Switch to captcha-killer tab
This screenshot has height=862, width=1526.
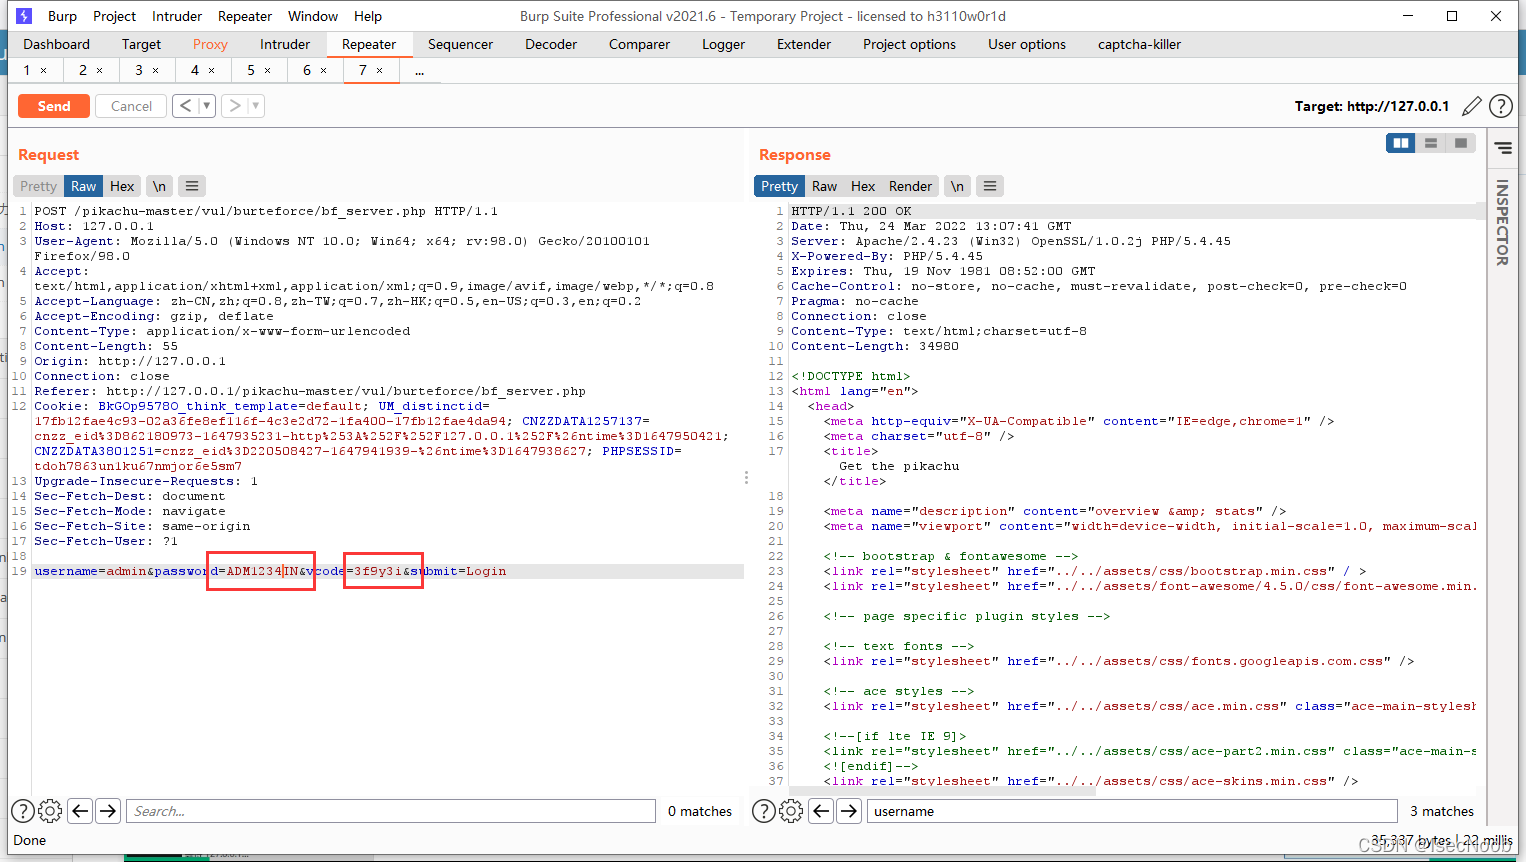tap(1139, 44)
